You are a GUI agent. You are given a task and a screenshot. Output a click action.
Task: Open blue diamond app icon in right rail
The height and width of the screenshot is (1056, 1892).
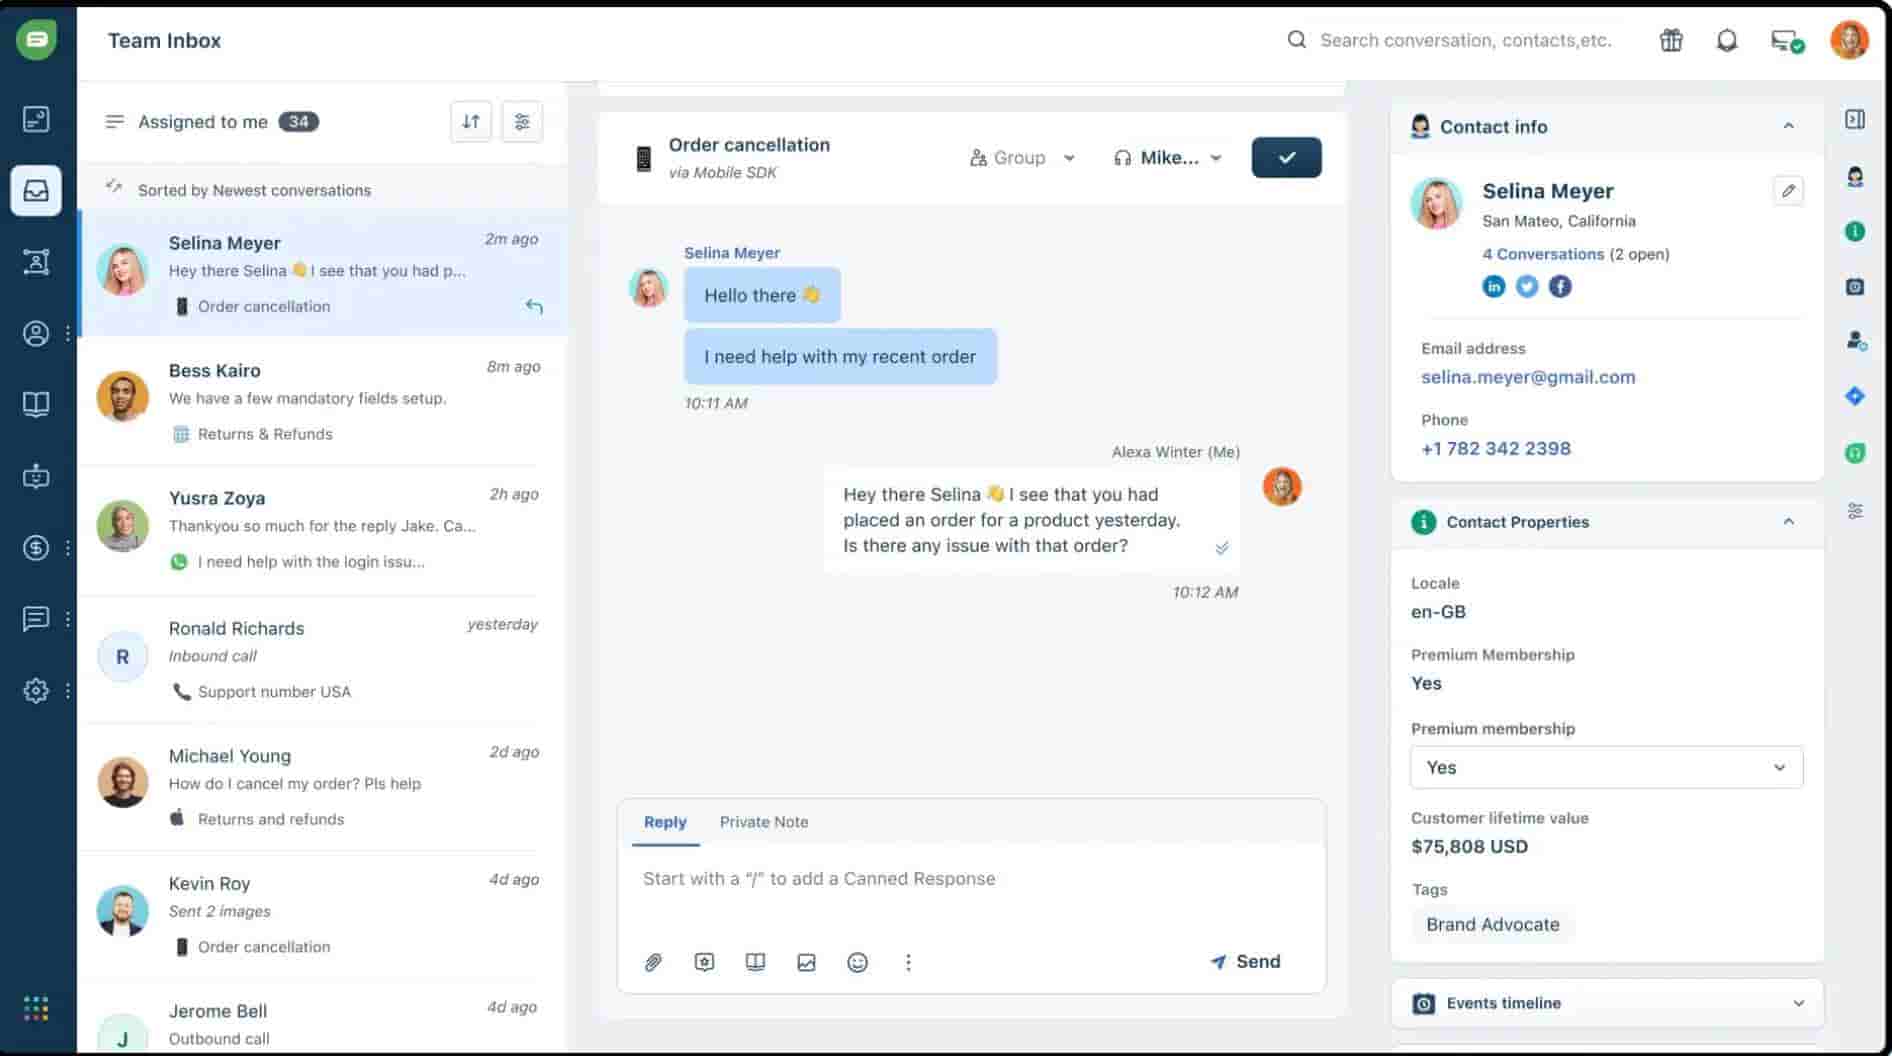[x=1855, y=396]
